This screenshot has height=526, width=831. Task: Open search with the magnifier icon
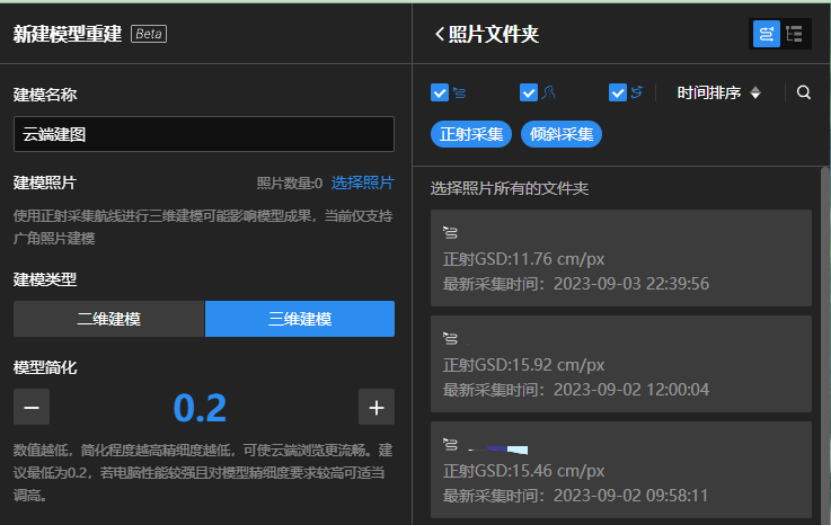coord(804,93)
